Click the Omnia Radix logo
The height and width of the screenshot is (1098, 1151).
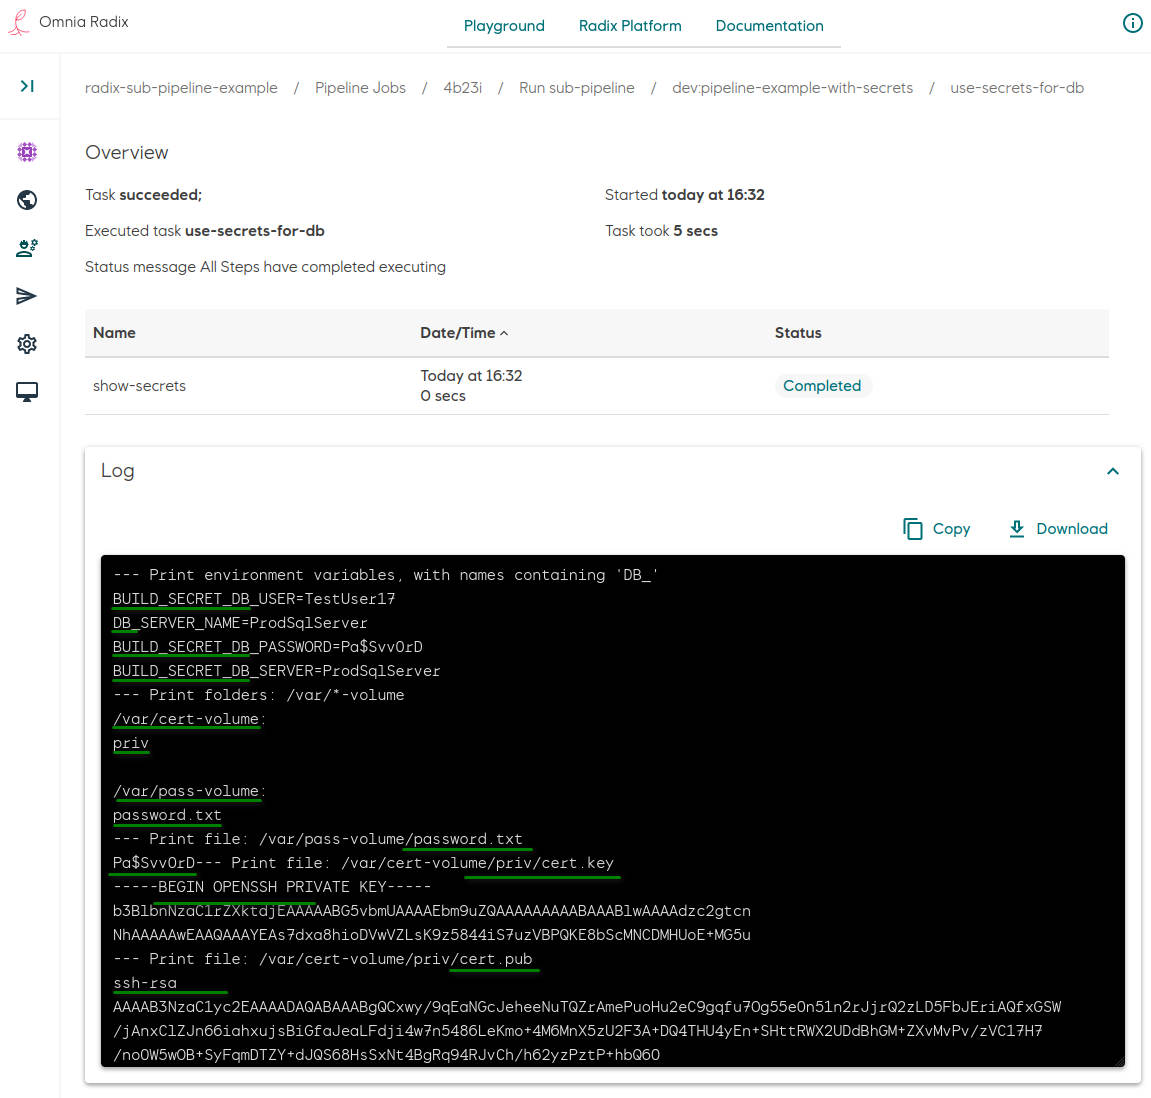[68, 21]
